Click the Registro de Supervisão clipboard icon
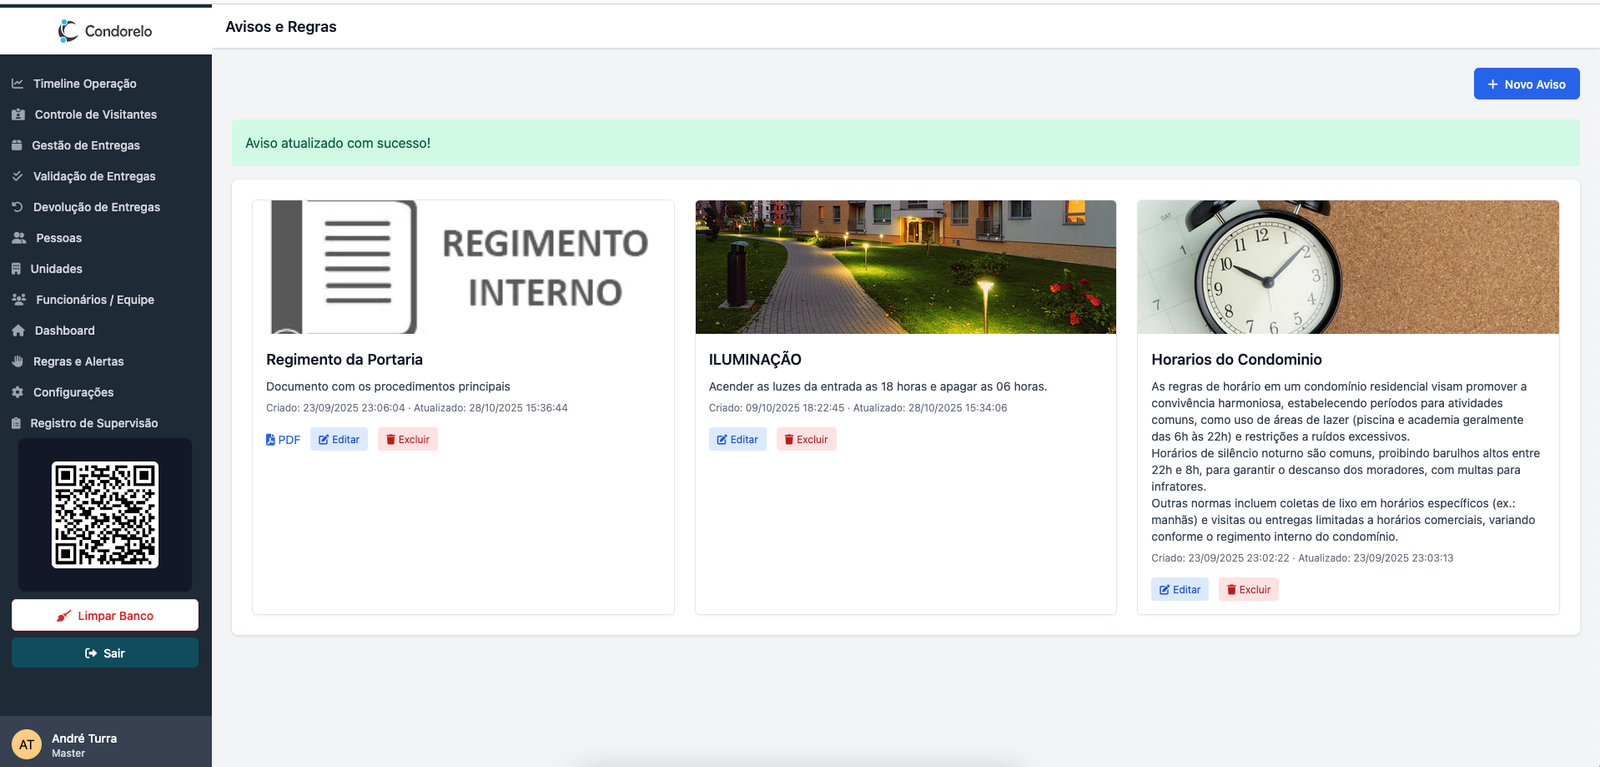 point(16,424)
